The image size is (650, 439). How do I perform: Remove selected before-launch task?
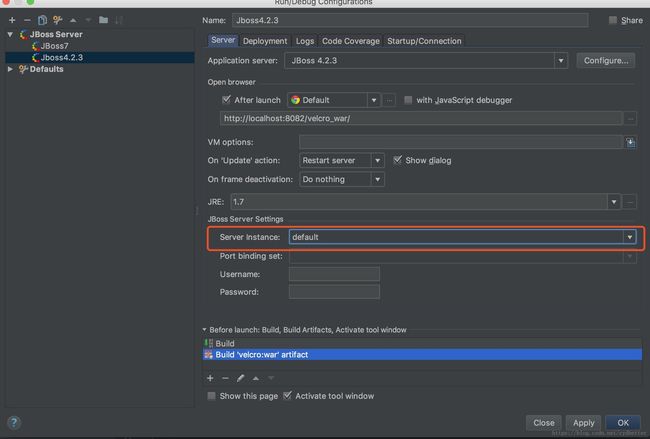[225, 378]
